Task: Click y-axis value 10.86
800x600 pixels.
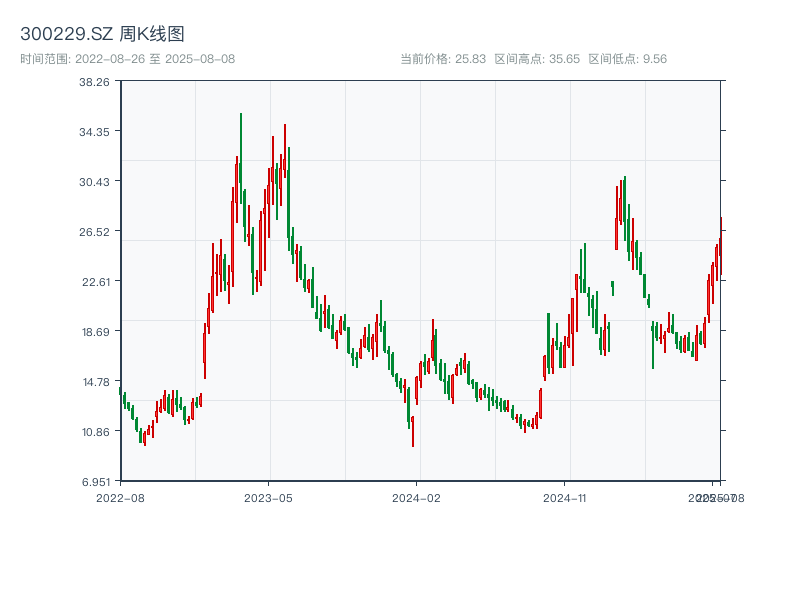Action: (x=95, y=432)
